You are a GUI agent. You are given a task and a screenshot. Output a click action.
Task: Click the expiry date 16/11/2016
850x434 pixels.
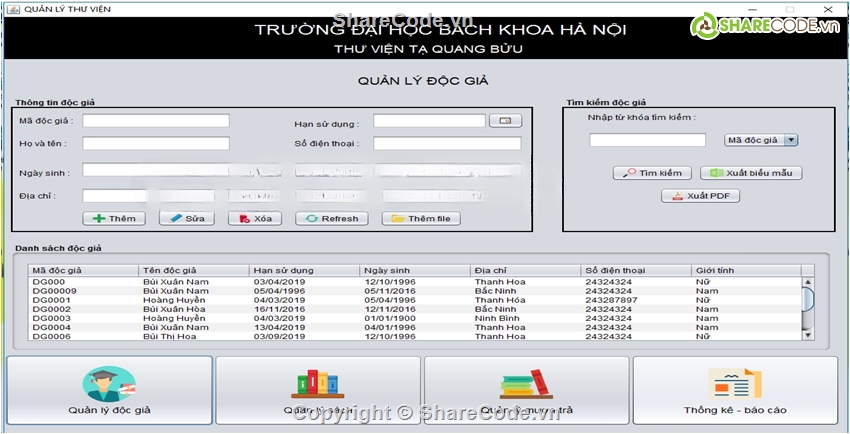[x=279, y=309]
